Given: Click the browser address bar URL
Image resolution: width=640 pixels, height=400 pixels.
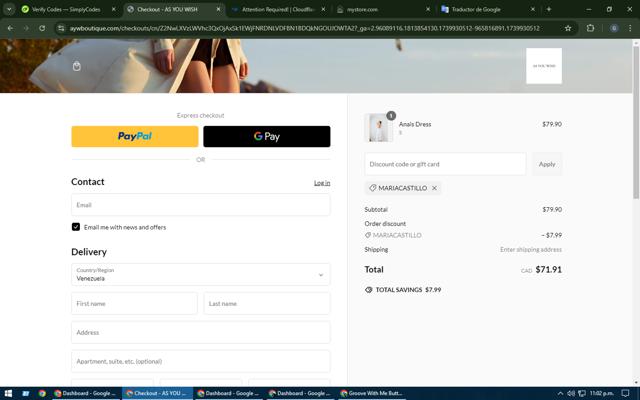Looking at the screenshot, I should point(304,28).
